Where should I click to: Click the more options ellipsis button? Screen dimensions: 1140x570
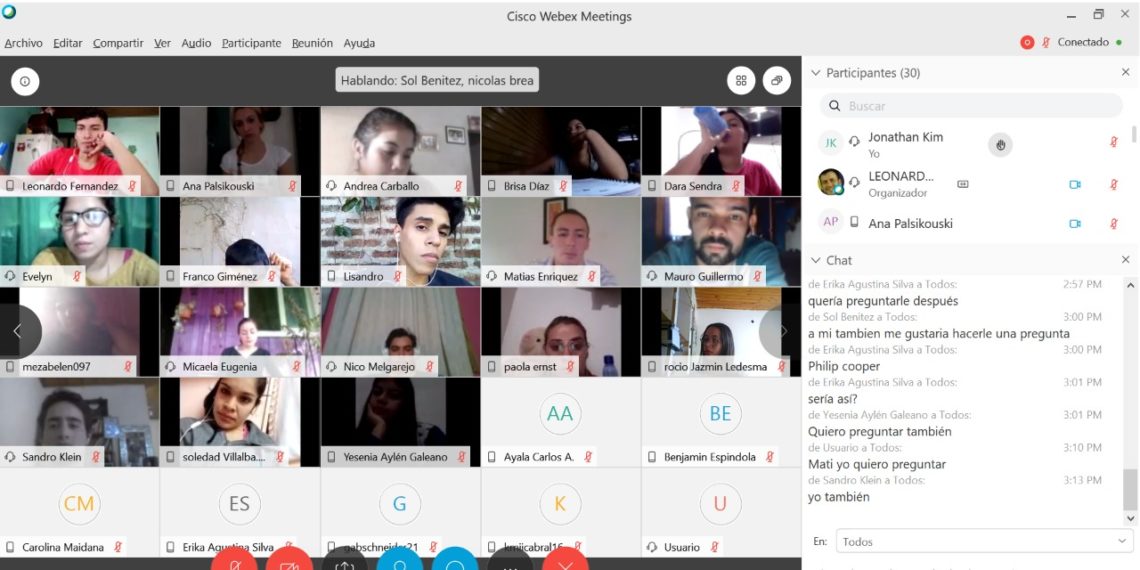[x=510, y=561]
